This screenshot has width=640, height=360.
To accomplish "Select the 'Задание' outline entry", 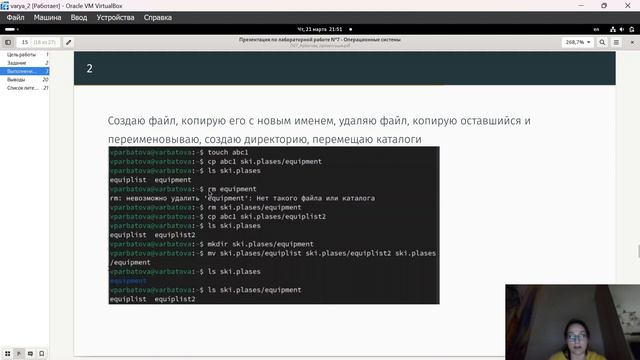I will (x=25, y=63).
